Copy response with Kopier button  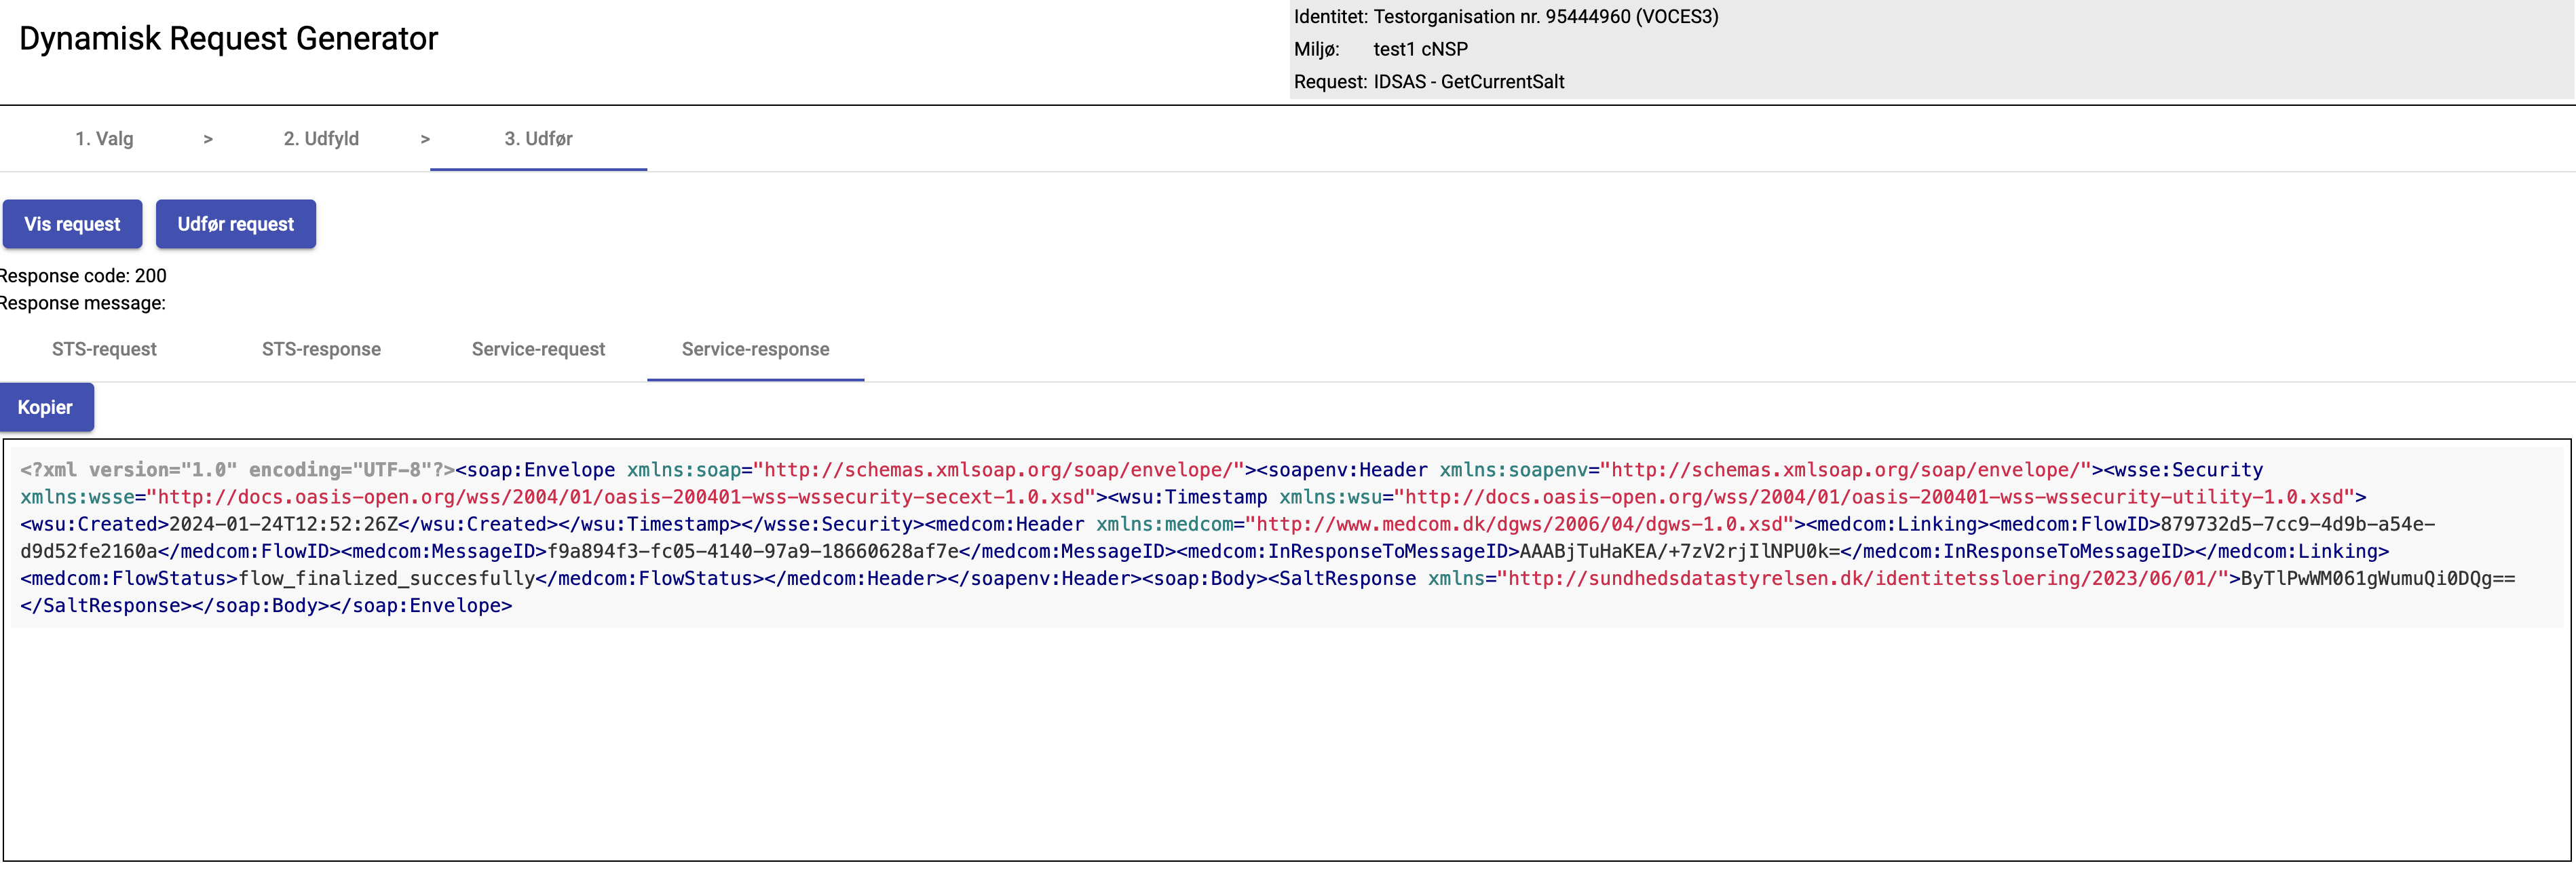click(46, 407)
